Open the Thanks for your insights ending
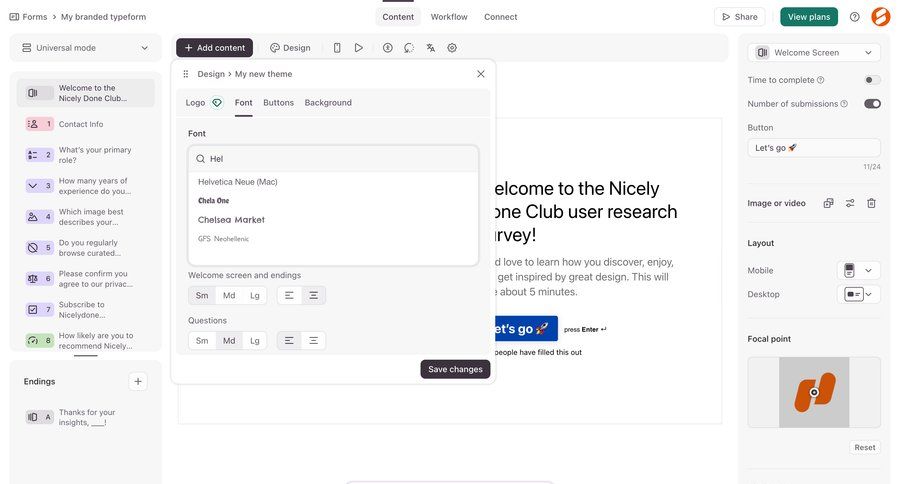The height and width of the screenshot is (484, 900). [86, 417]
